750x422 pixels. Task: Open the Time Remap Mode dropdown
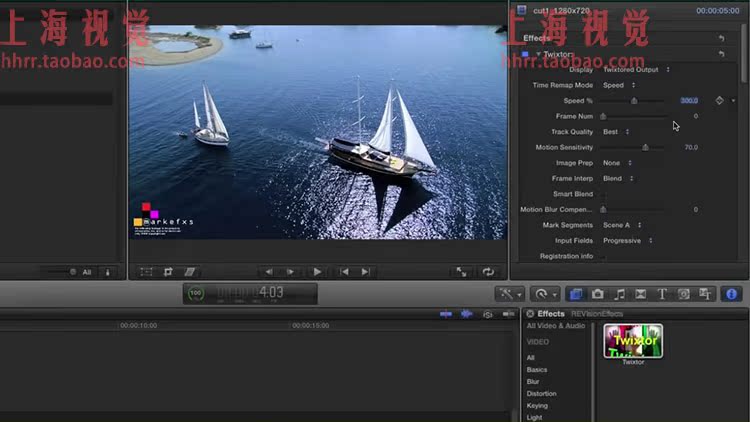[x=619, y=85]
